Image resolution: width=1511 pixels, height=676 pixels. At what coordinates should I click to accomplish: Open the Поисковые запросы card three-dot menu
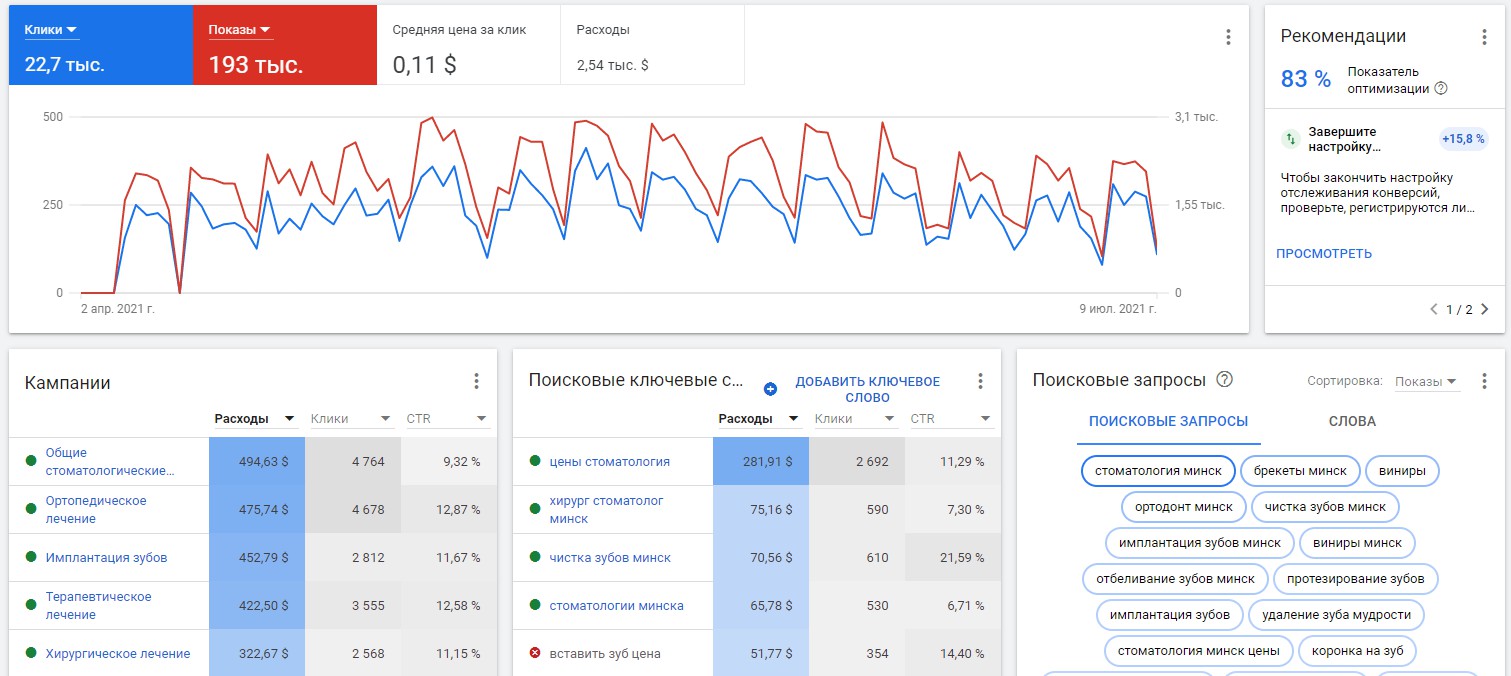coord(1484,381)
